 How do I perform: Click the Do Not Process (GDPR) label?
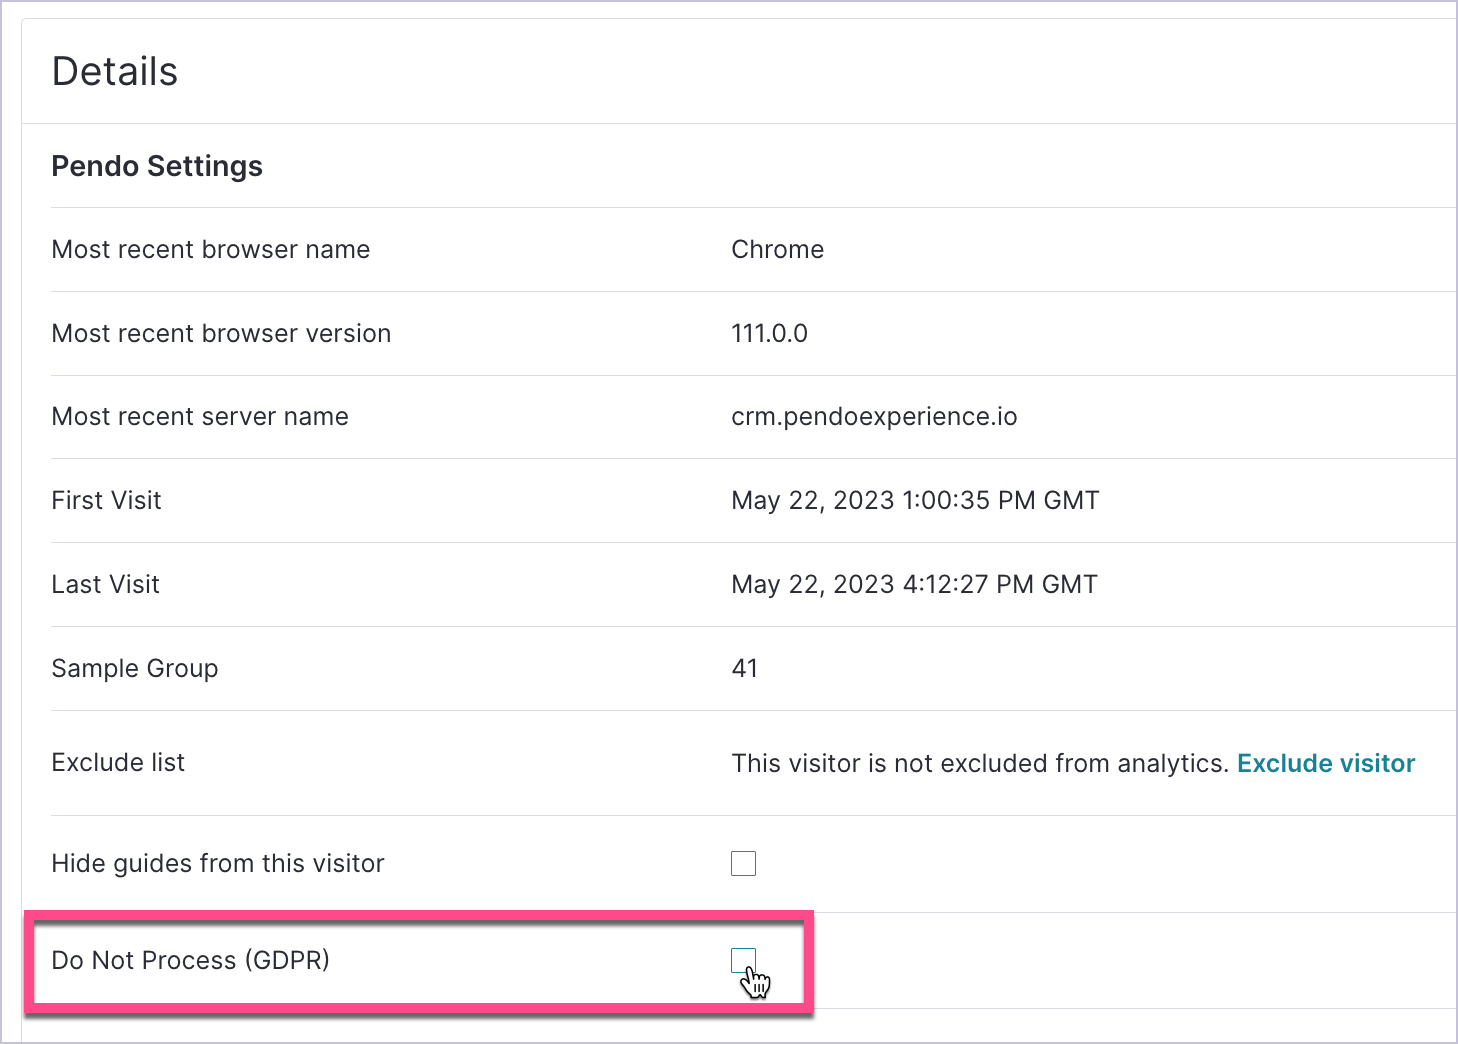pyautogui.click(x=190, y=960)
